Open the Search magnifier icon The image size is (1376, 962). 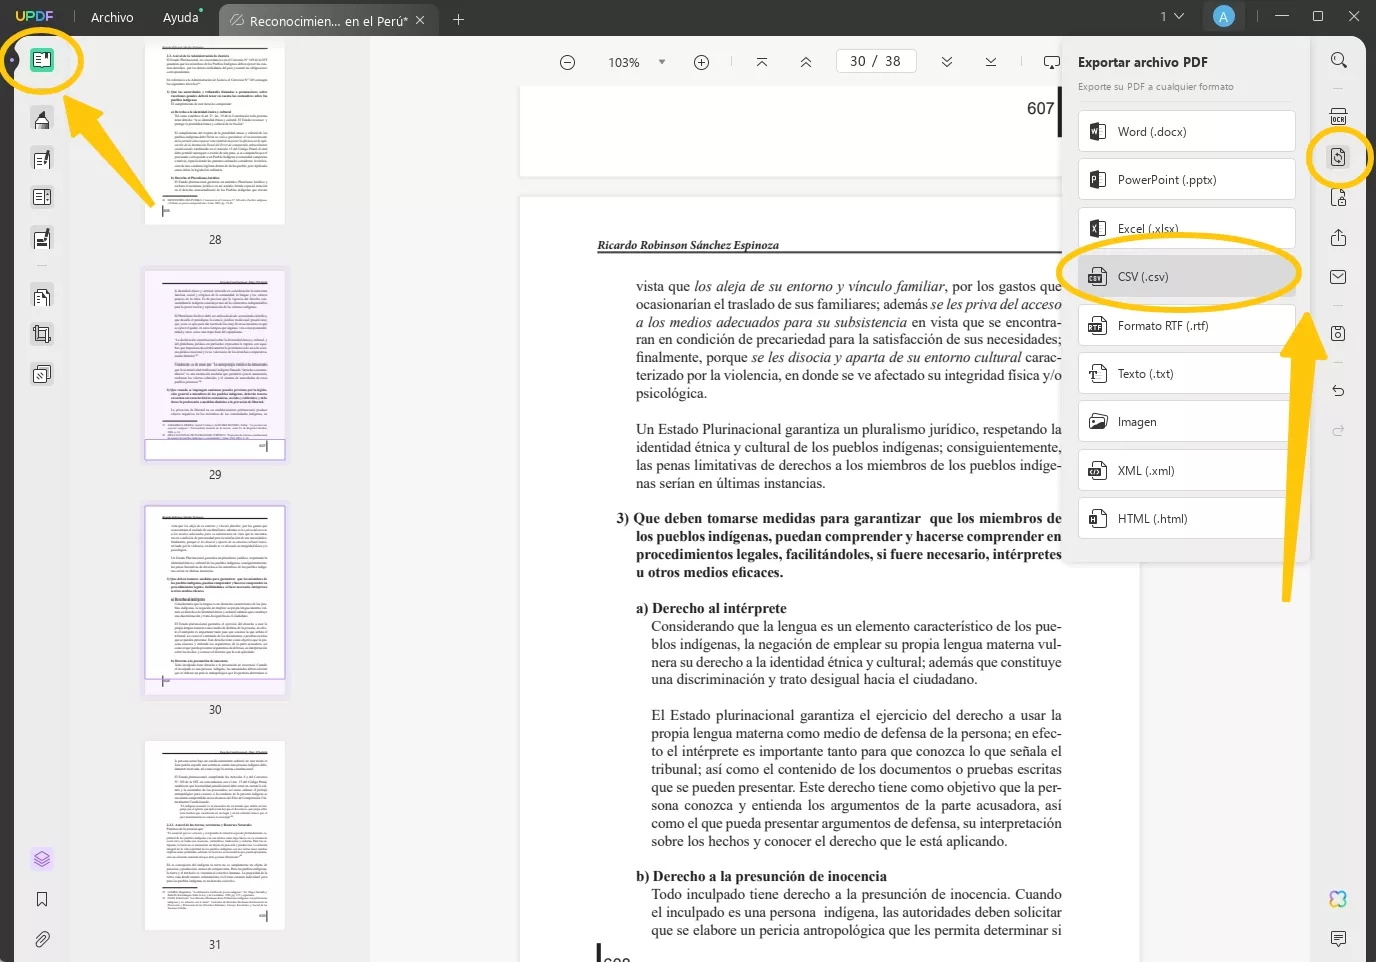click(x=1338, y=61)
